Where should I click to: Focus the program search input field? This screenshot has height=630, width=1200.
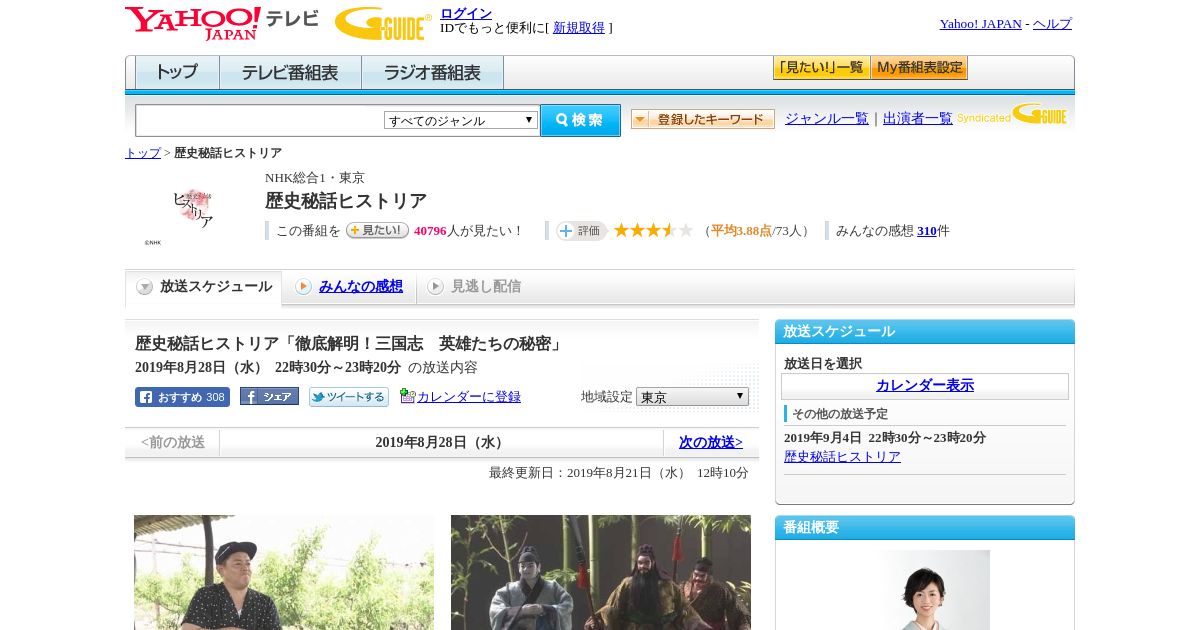(x=260, y=120)
